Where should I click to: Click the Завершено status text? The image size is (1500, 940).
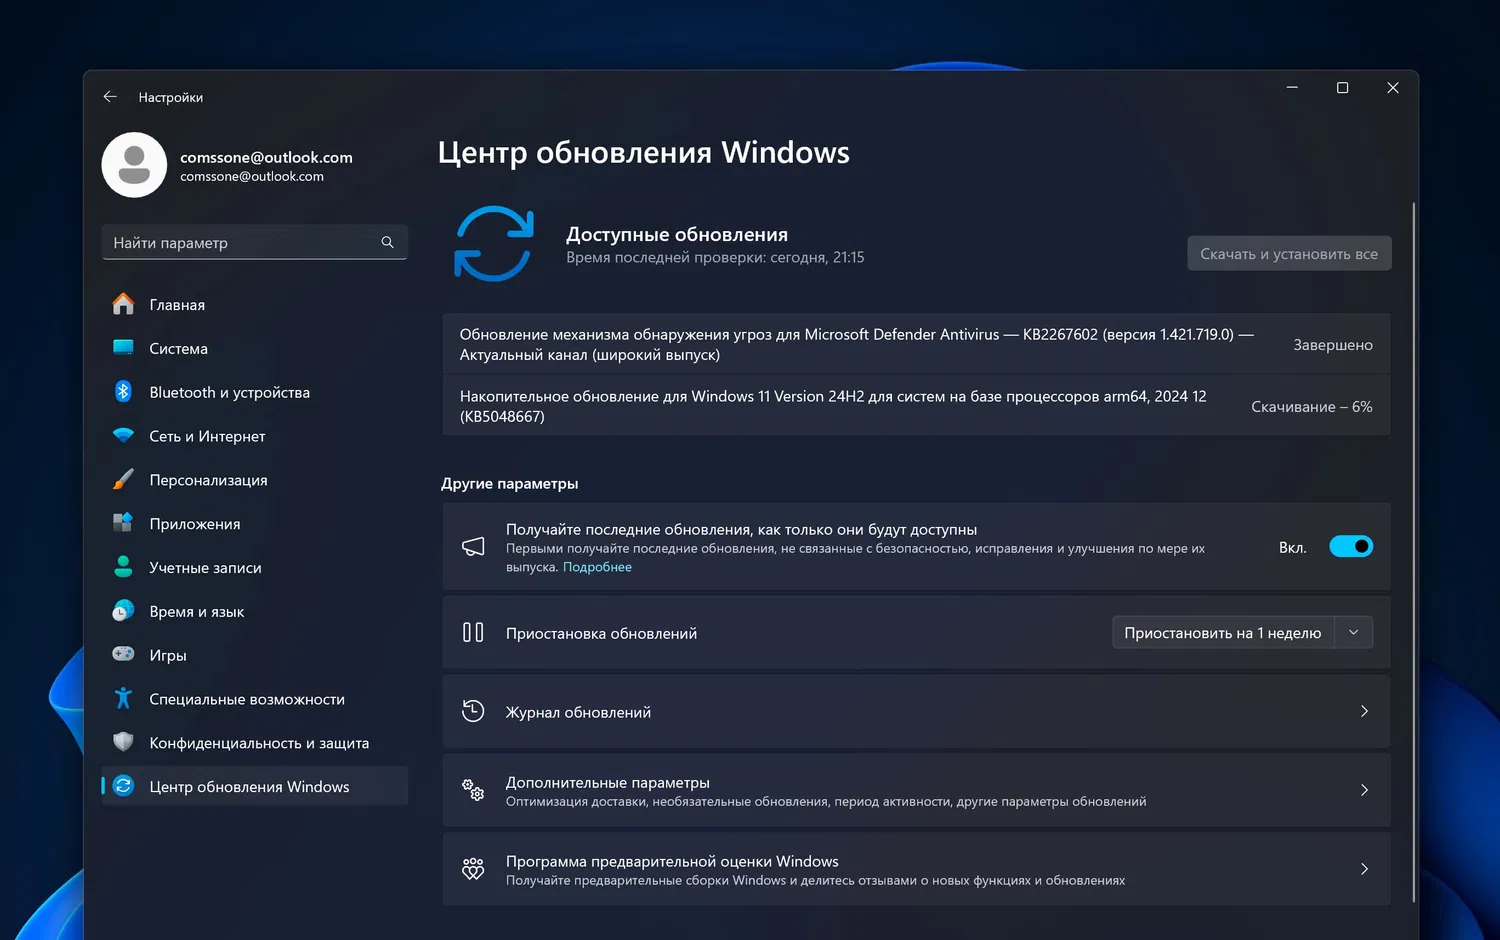click(x=1333, y=345)
